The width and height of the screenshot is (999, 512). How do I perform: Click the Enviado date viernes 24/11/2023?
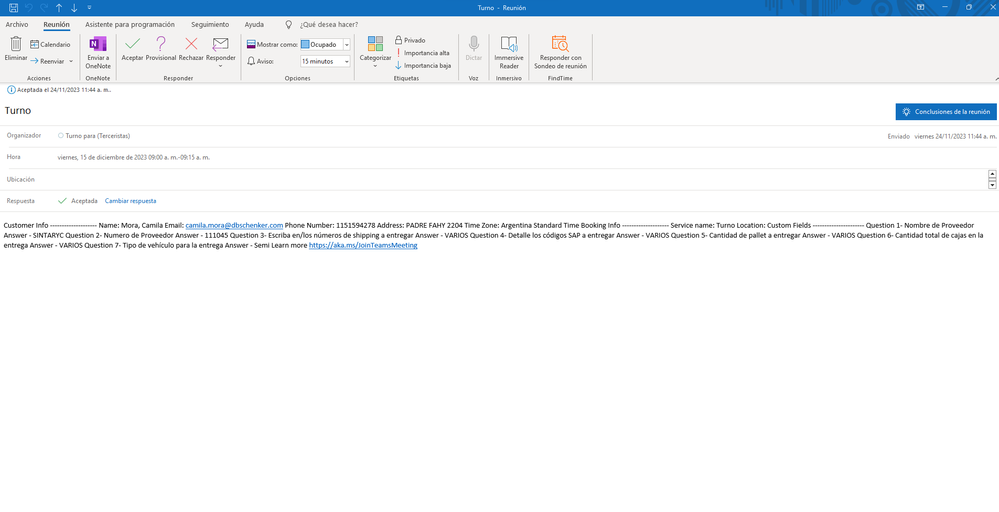tap(955, 136)
